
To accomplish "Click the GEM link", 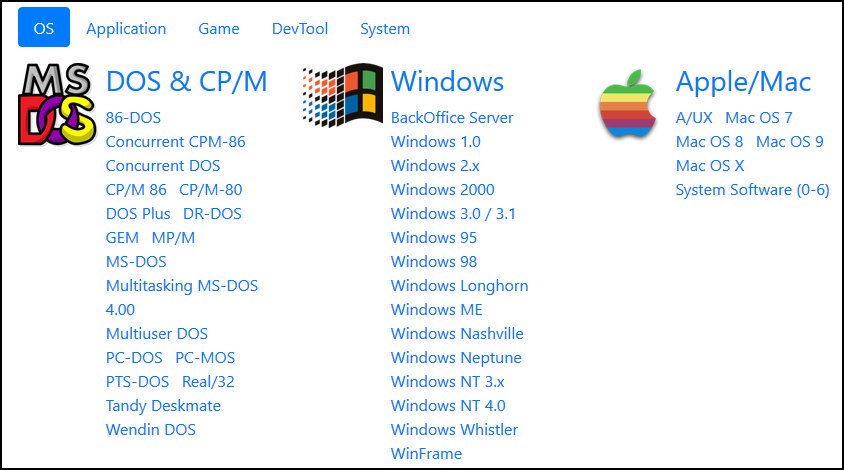I will (x=122, y=237).
